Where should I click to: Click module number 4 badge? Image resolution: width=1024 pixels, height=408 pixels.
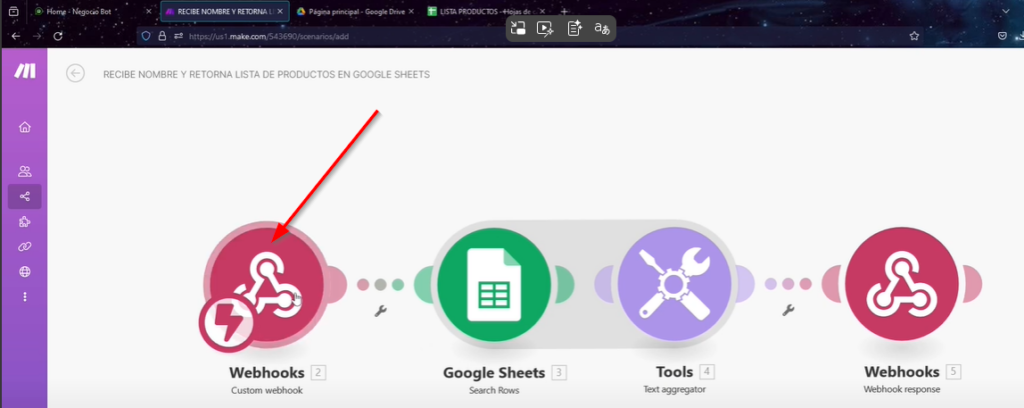707,372
